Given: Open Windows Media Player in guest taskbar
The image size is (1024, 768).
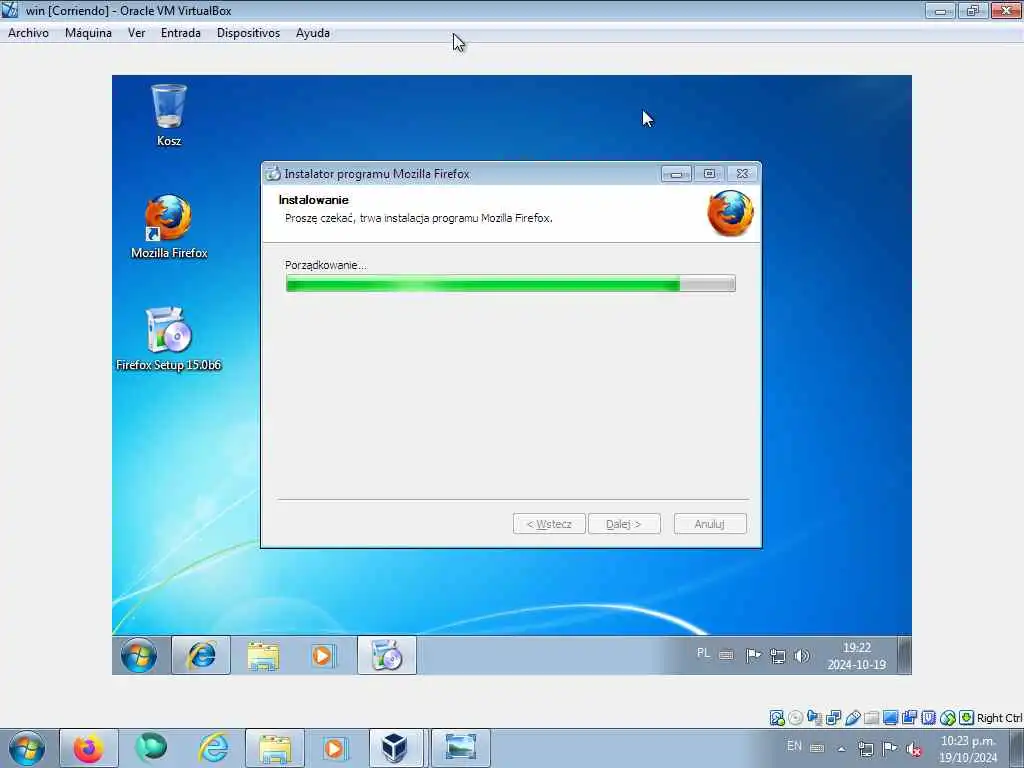Looking at the screenshot, I should click(323, 655).
